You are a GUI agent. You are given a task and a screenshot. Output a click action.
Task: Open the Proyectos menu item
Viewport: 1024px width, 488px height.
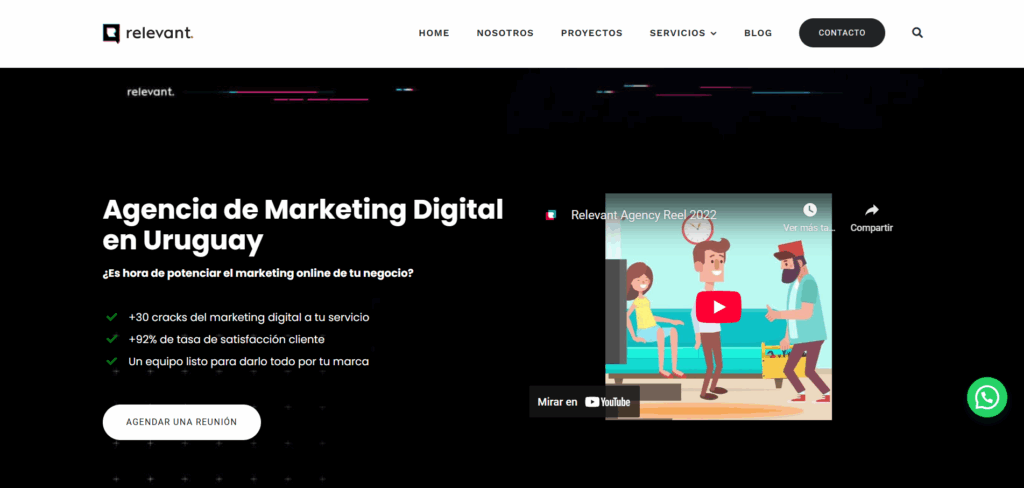592,33
